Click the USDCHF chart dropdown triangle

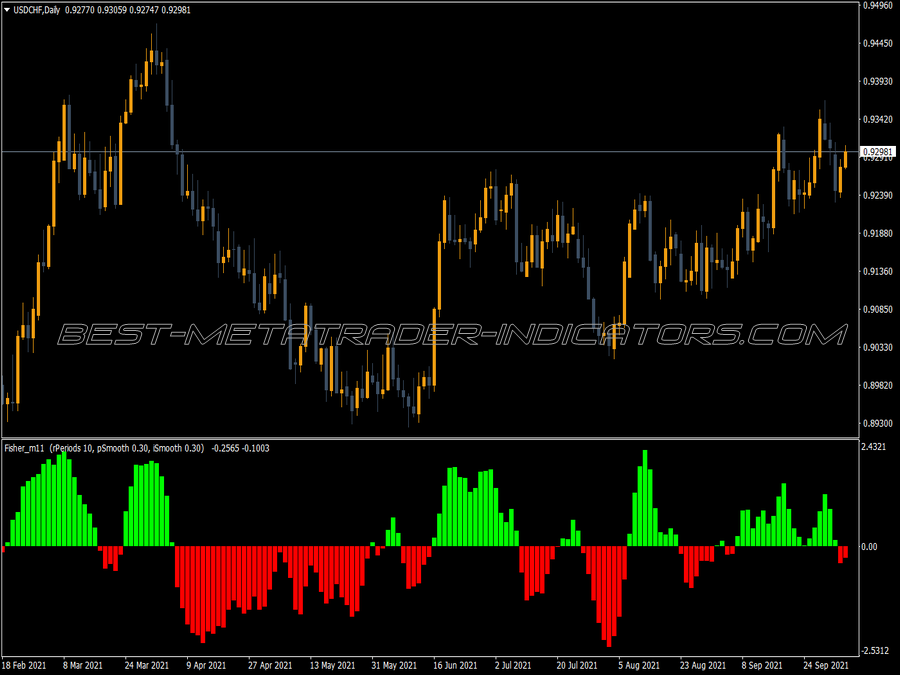click(7, 10)
